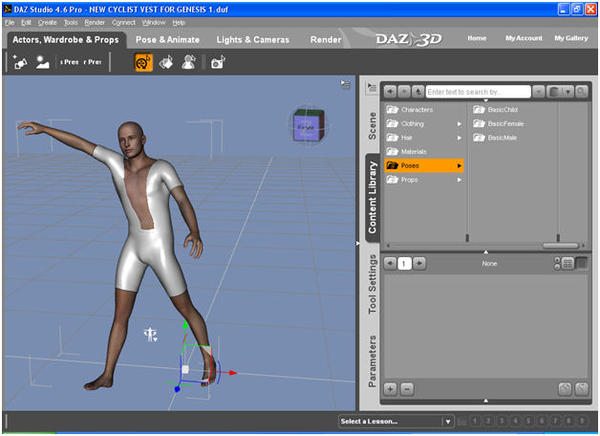Switch to the Render activity tab

point(326,39)
